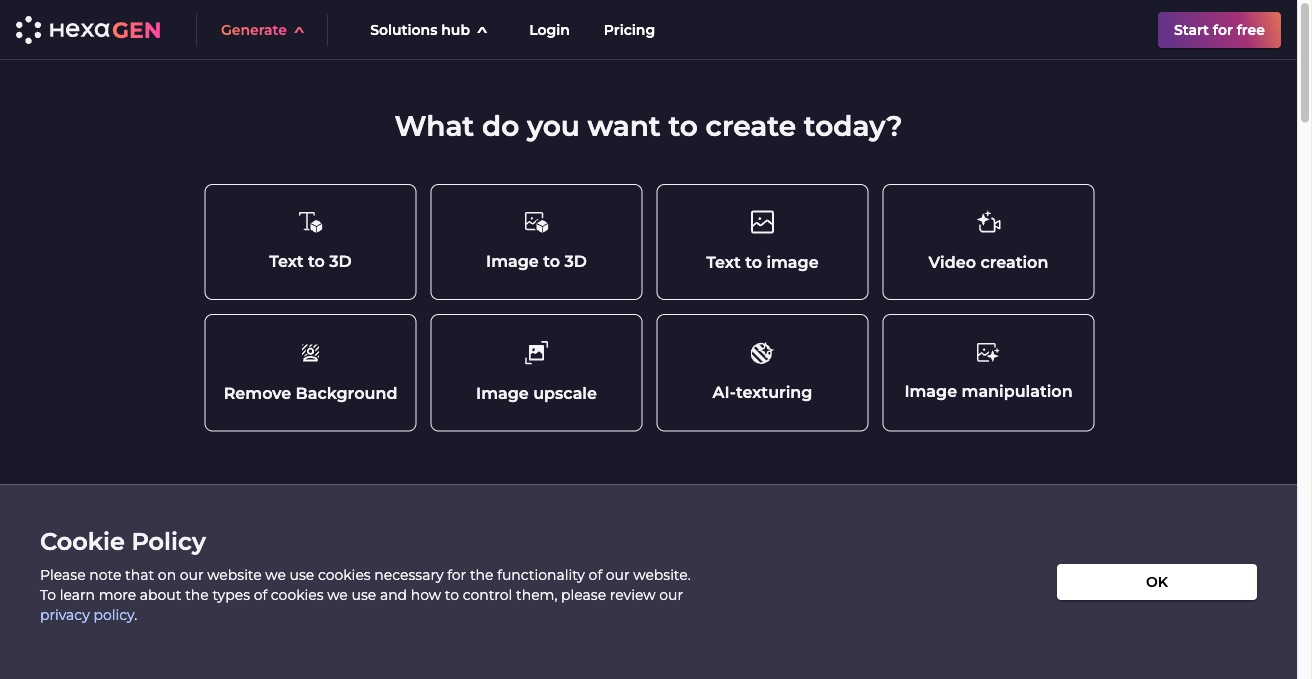This screenshot has width=1312, height=679.
Task: Click the page's vertical scrollbar
Action: pos(1304,60)
